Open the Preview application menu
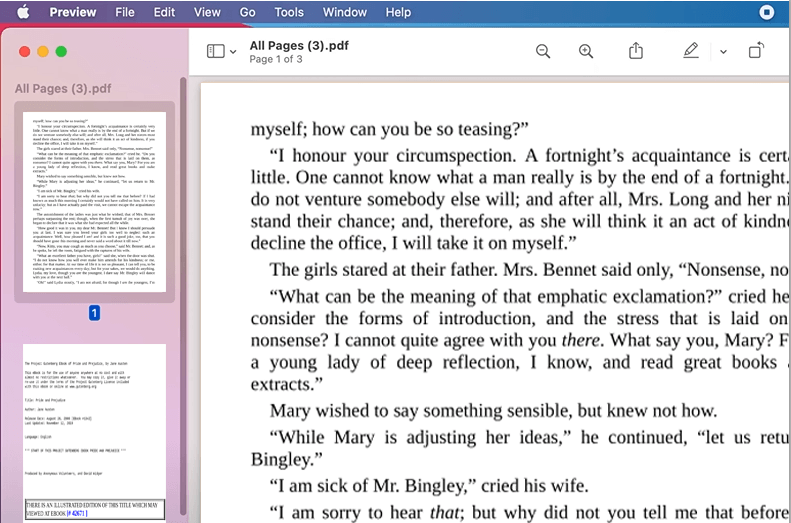791x523 pixels. 73,12
